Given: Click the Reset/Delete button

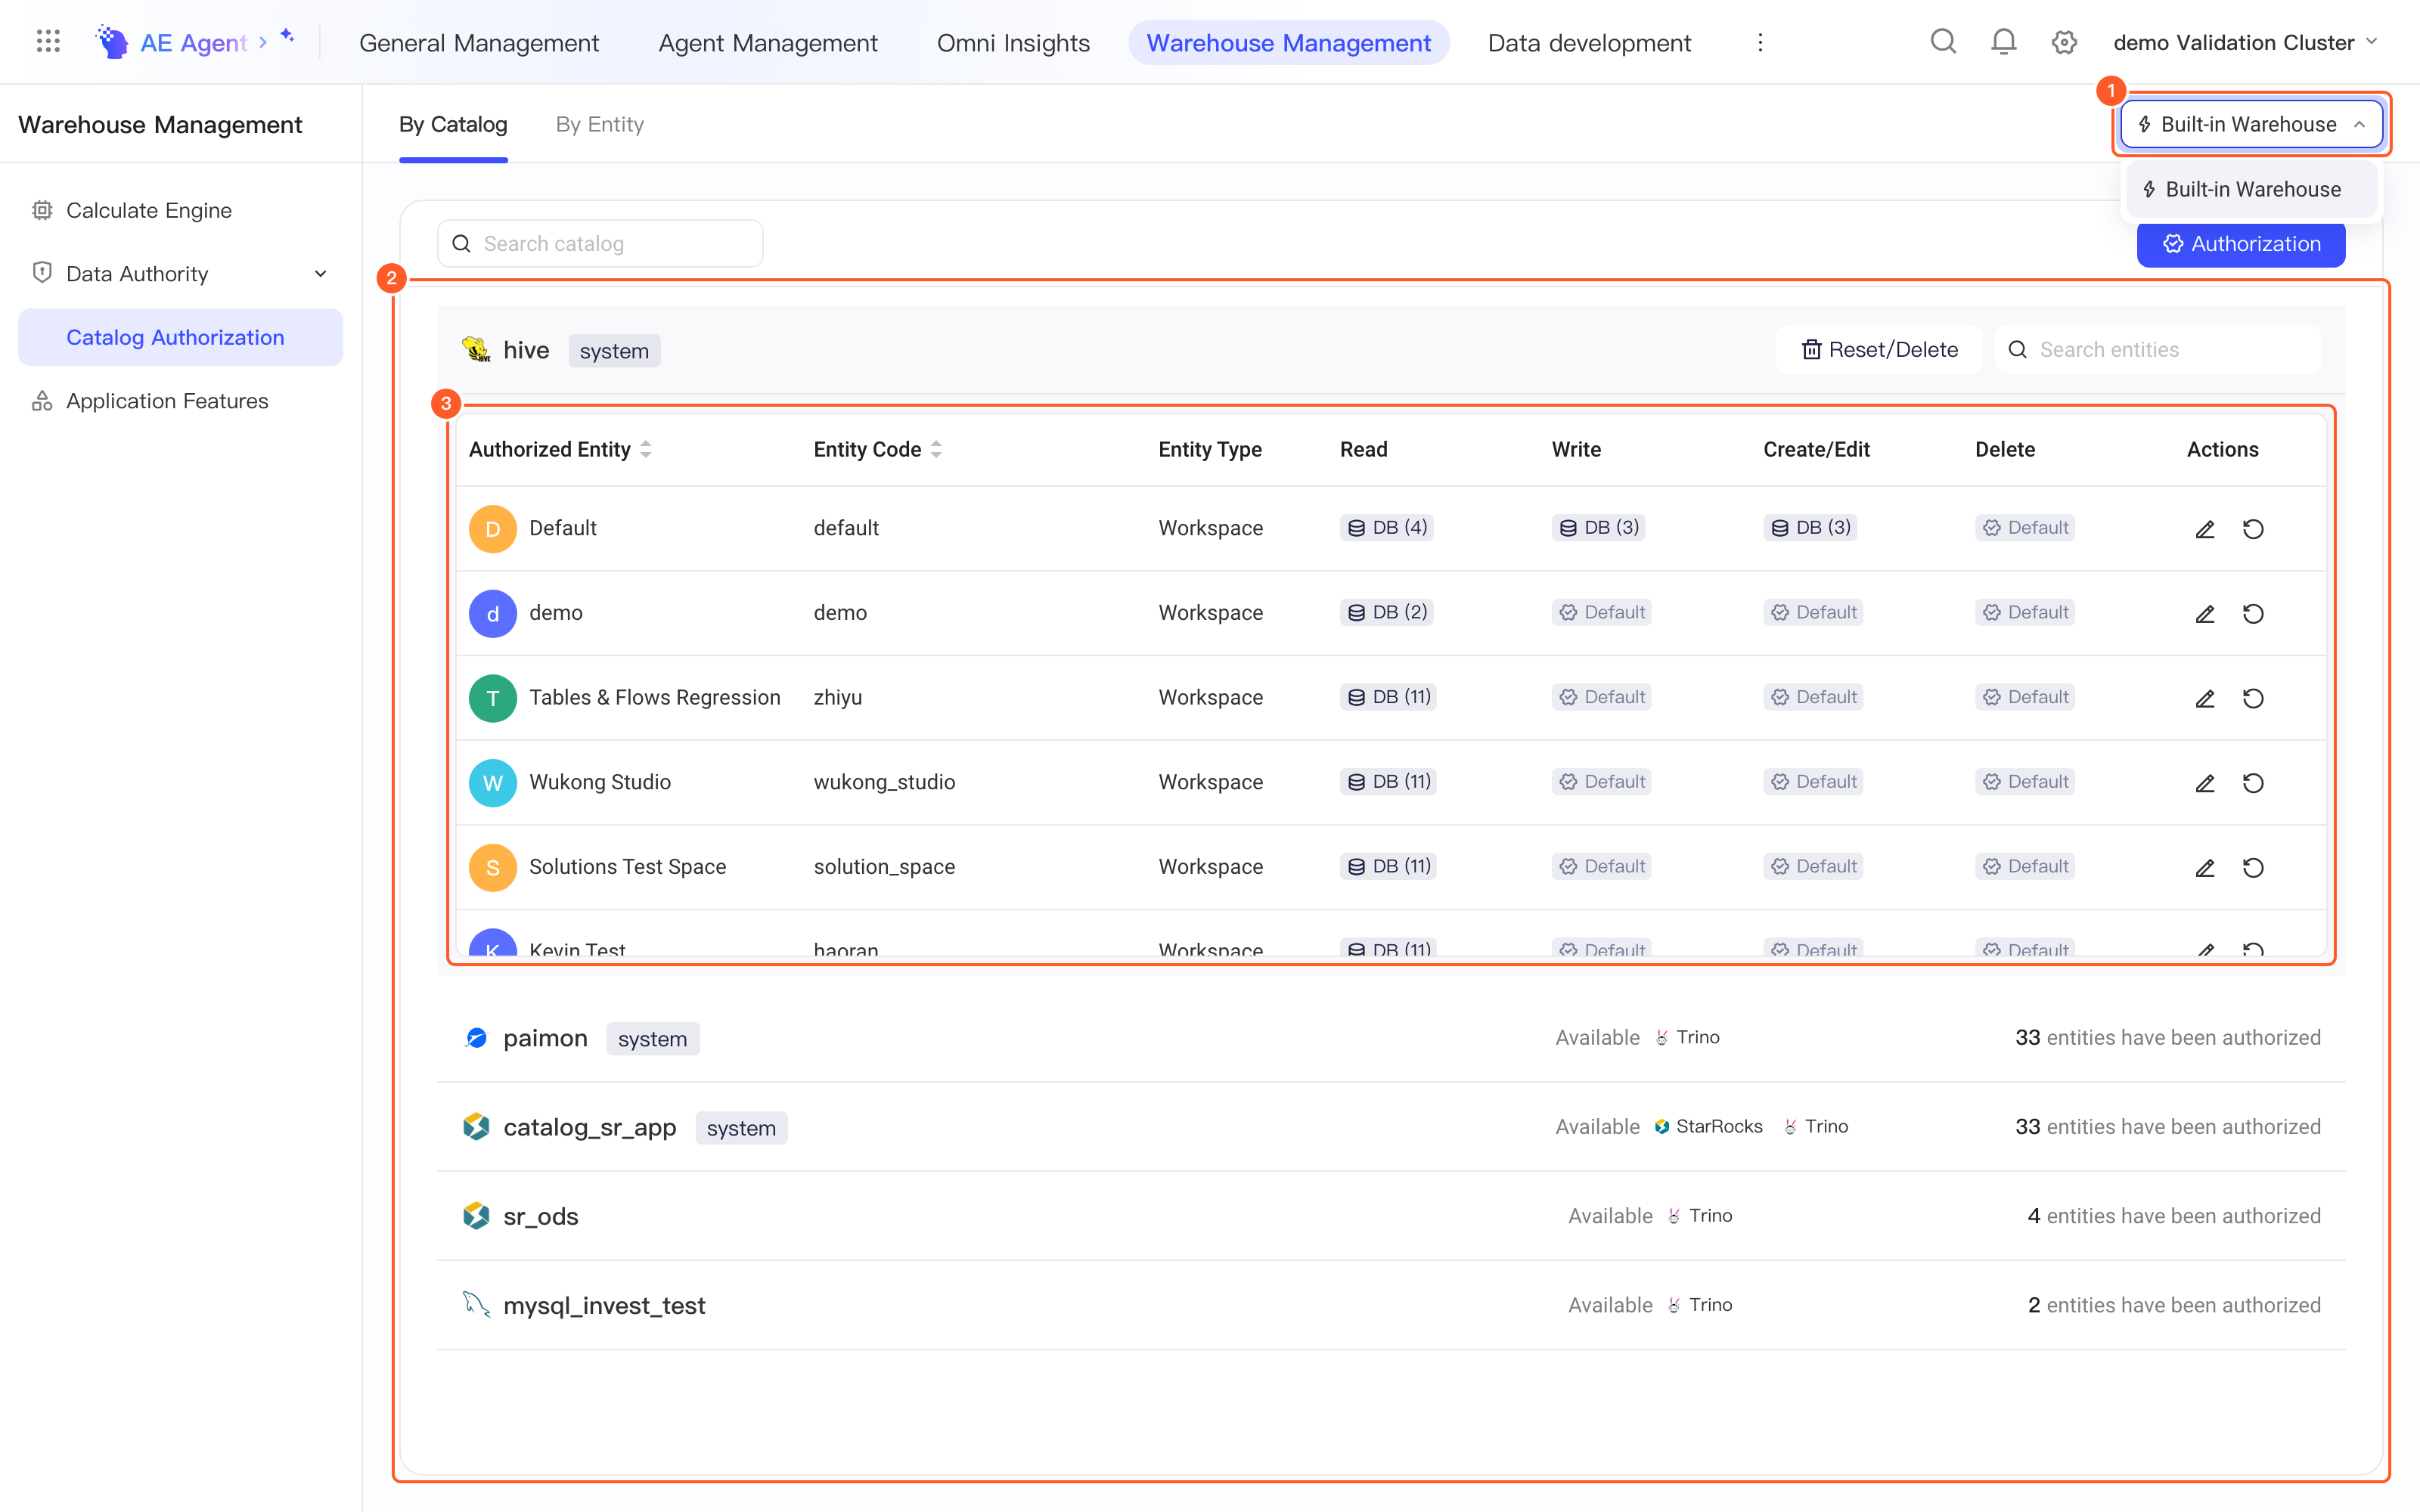Looking at the screenshot, I should tap(1879, 350).
